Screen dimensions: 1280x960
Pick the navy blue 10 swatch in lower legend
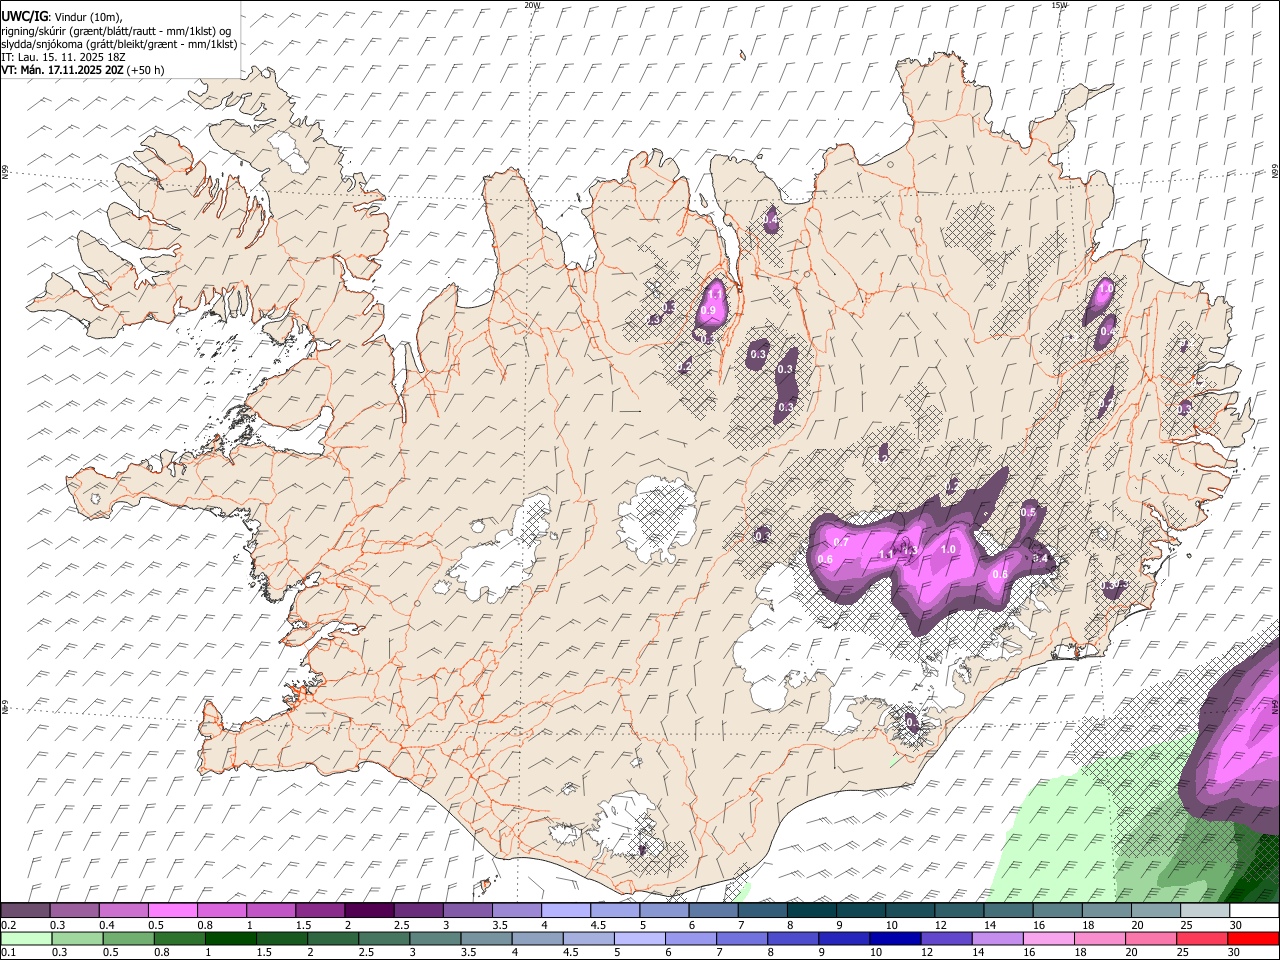click(895, 938)
